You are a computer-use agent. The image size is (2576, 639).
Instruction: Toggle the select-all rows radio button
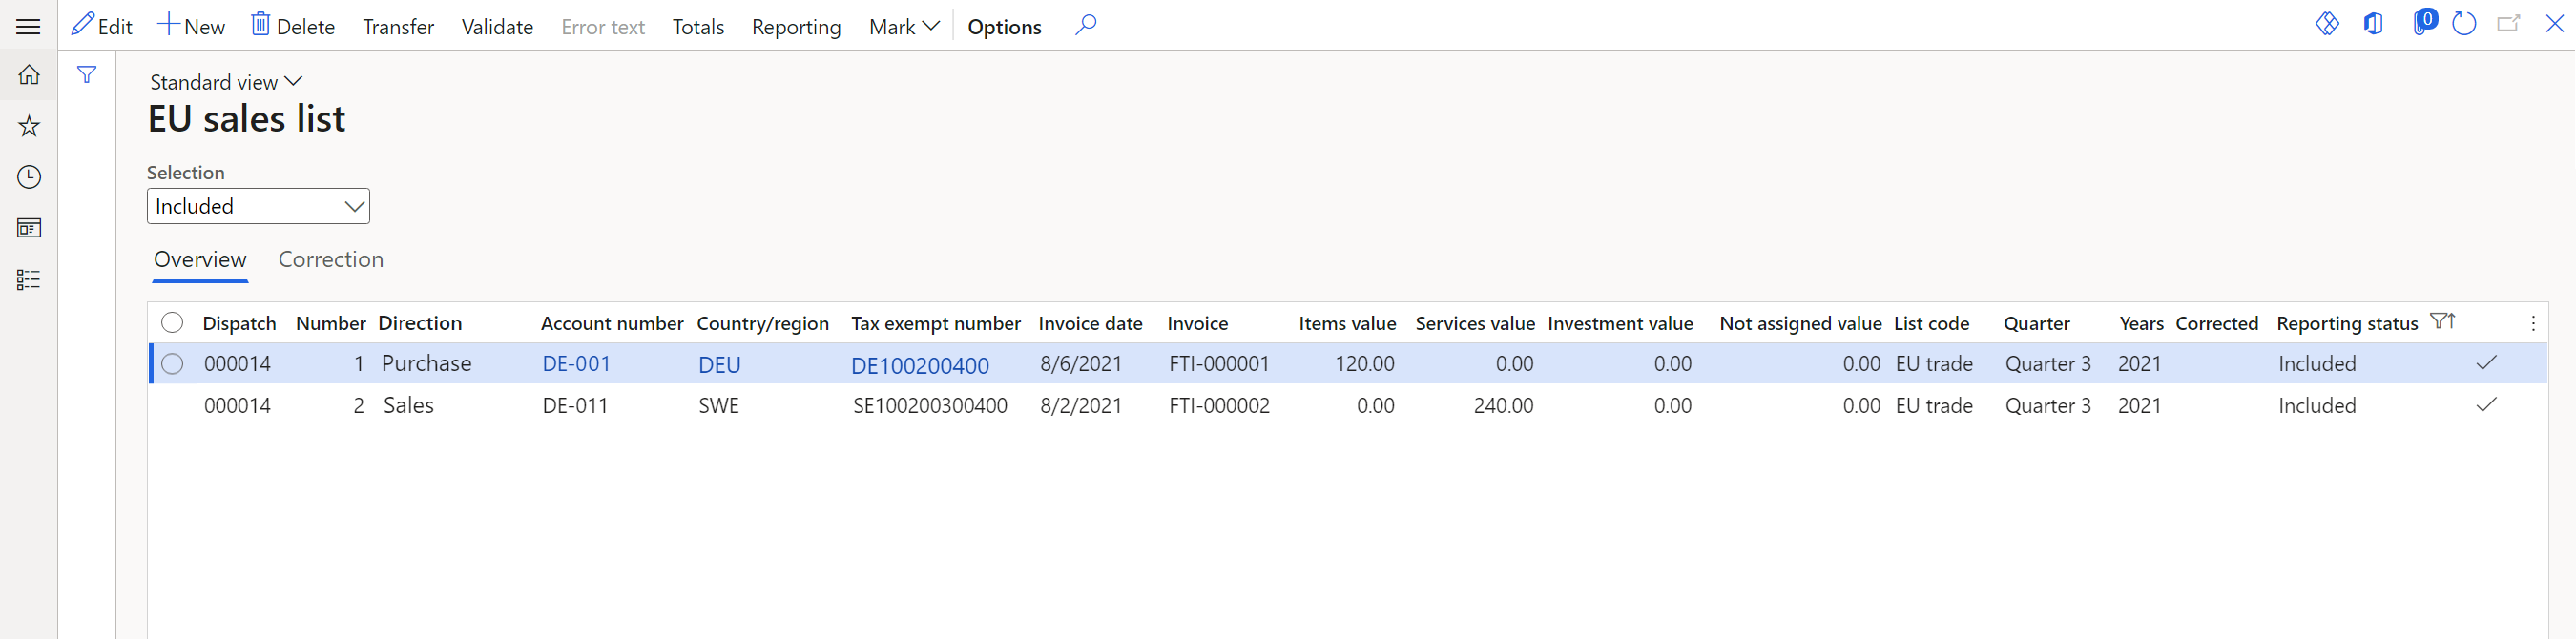(x=172, y=323)
